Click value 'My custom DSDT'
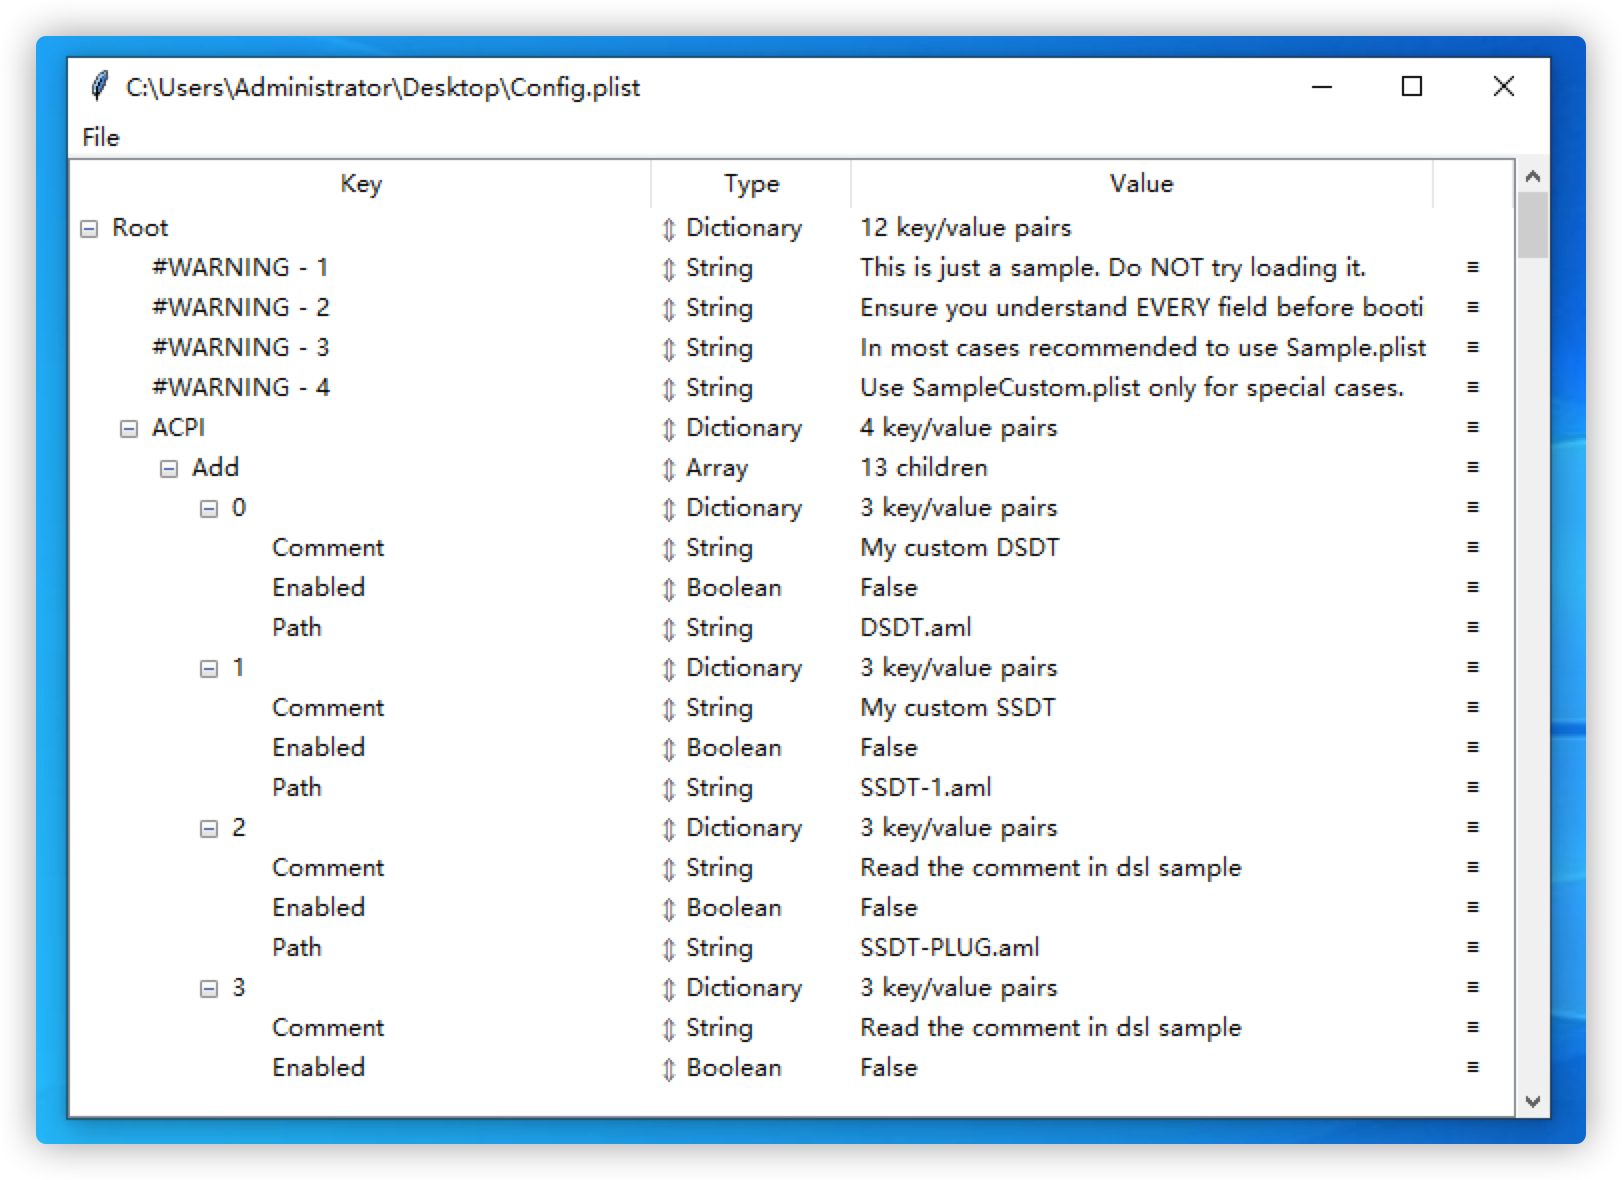 click(x=959, y=548)
